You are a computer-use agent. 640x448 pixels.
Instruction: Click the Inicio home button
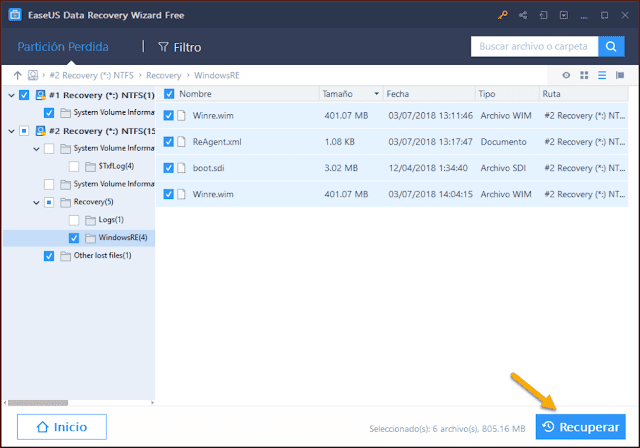tap(62, 427)
